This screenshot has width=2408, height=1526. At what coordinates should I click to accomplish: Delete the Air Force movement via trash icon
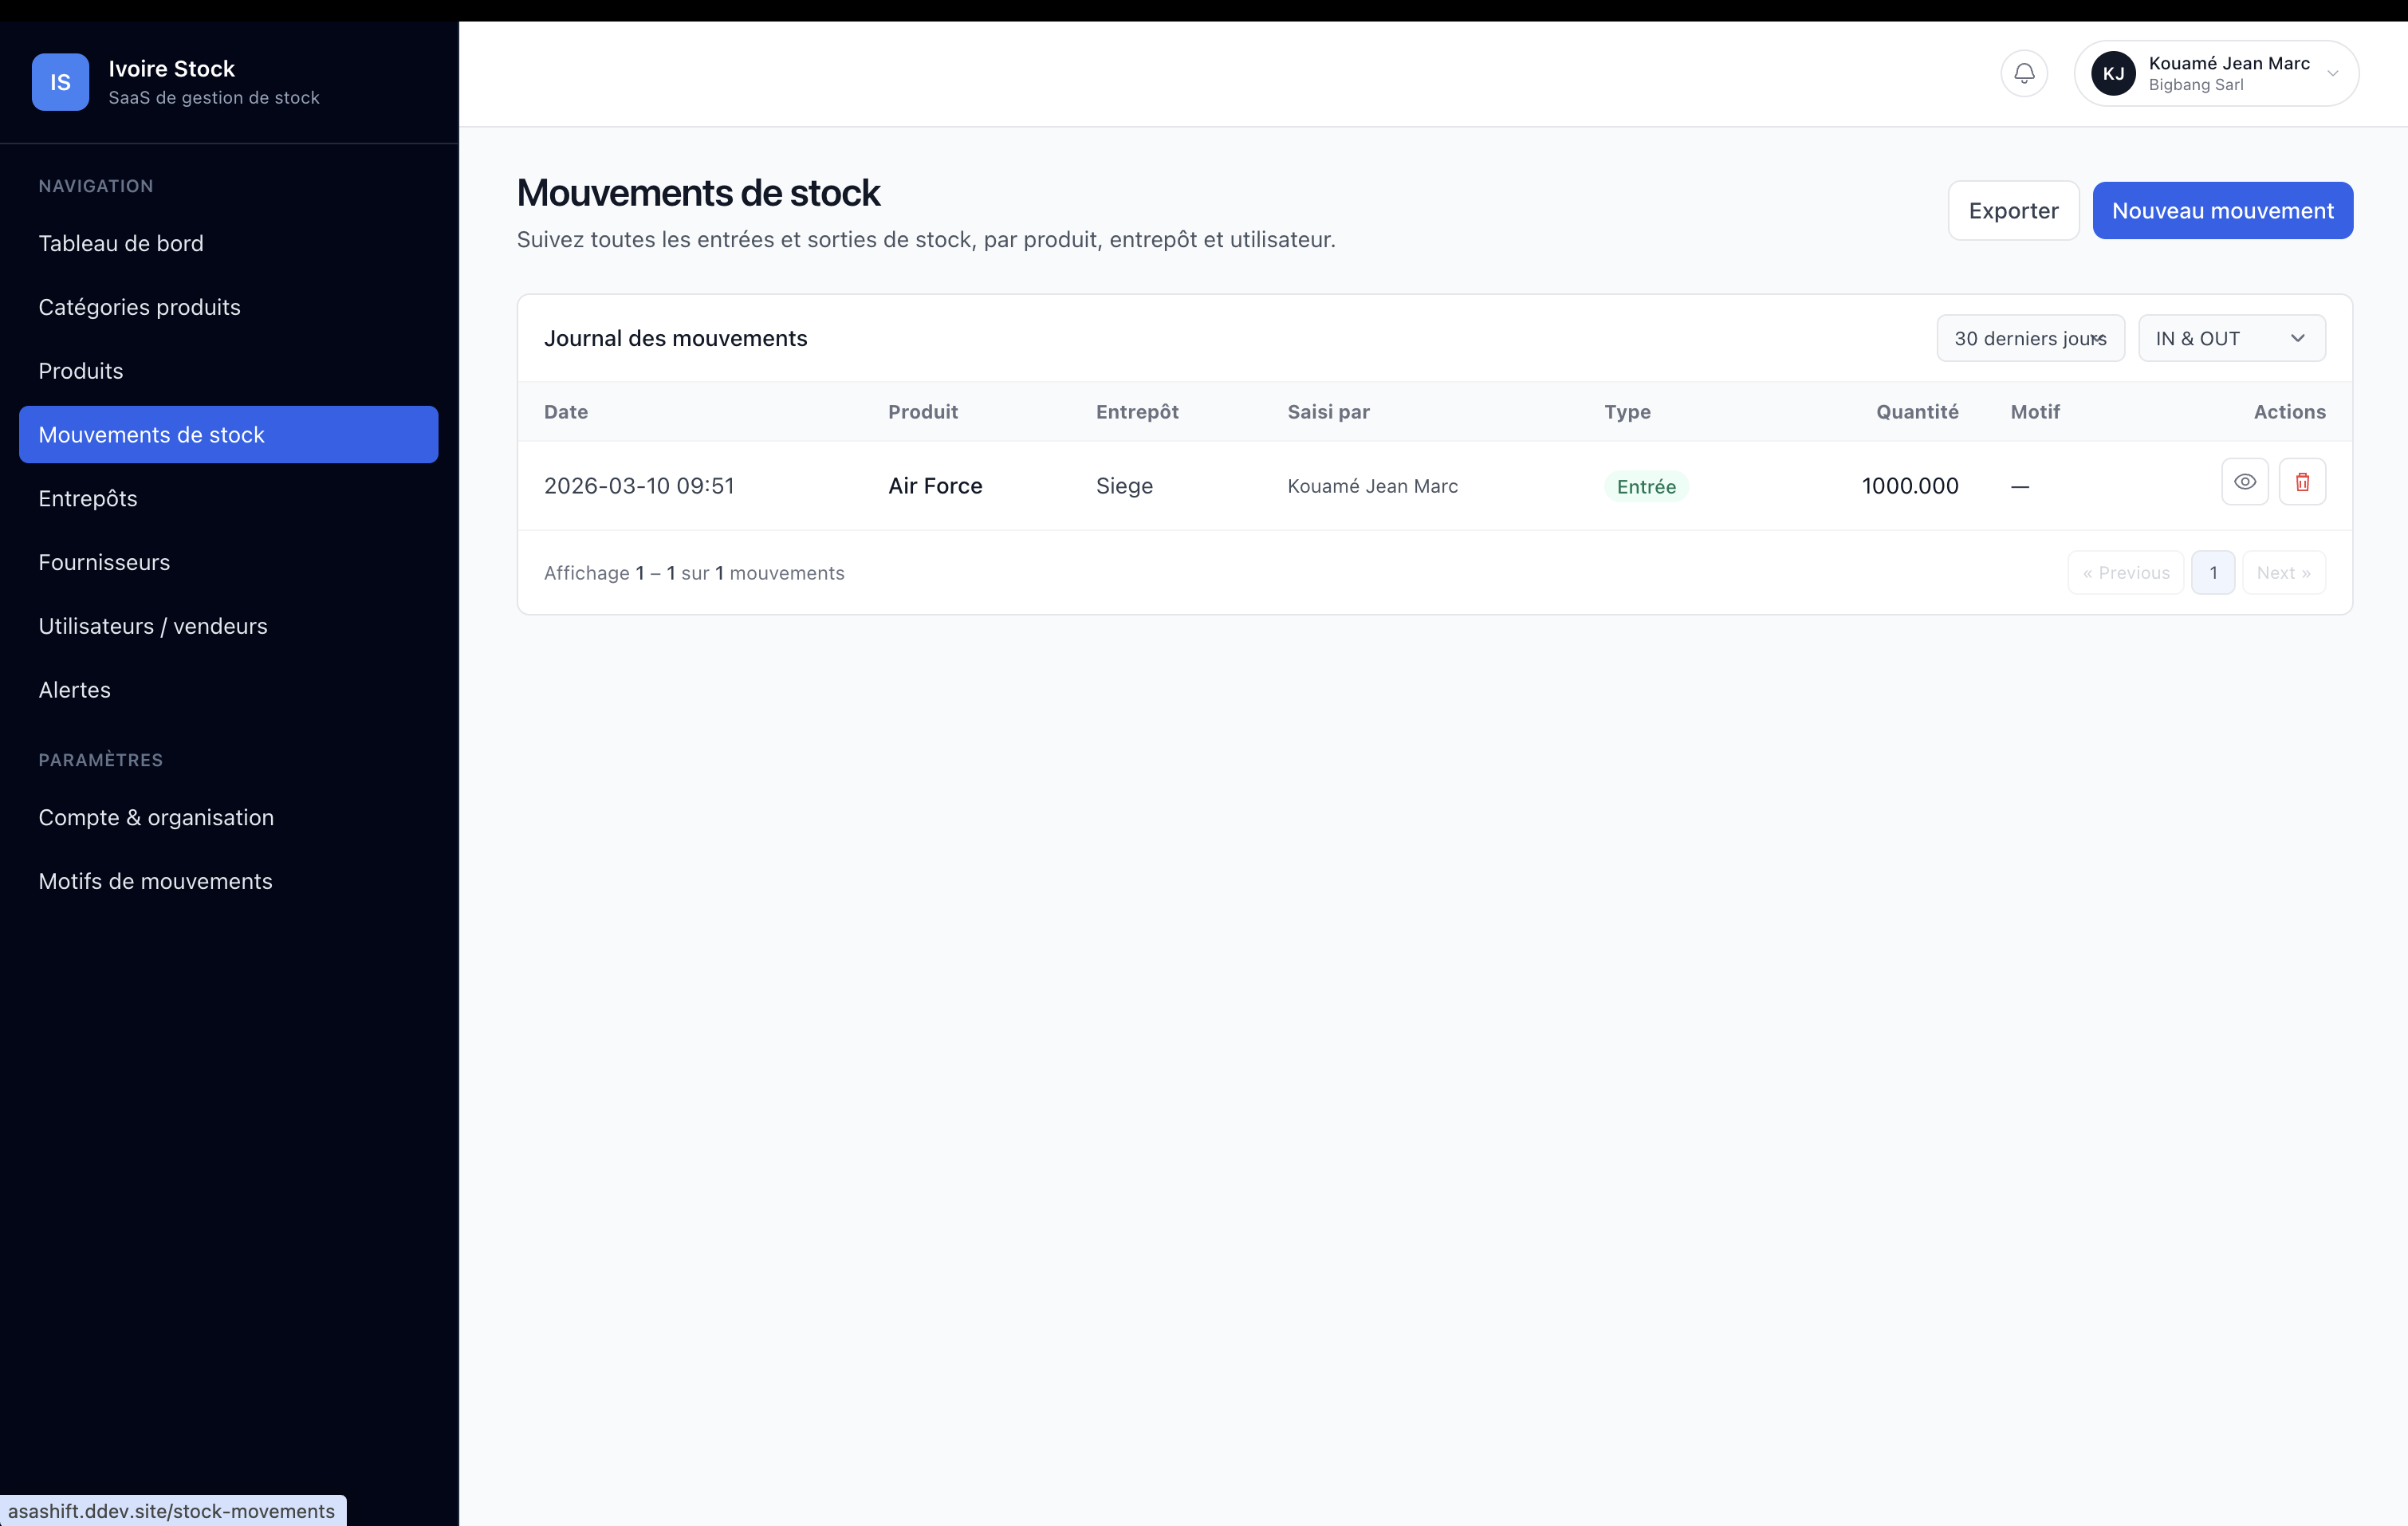tap(2301, 482)
